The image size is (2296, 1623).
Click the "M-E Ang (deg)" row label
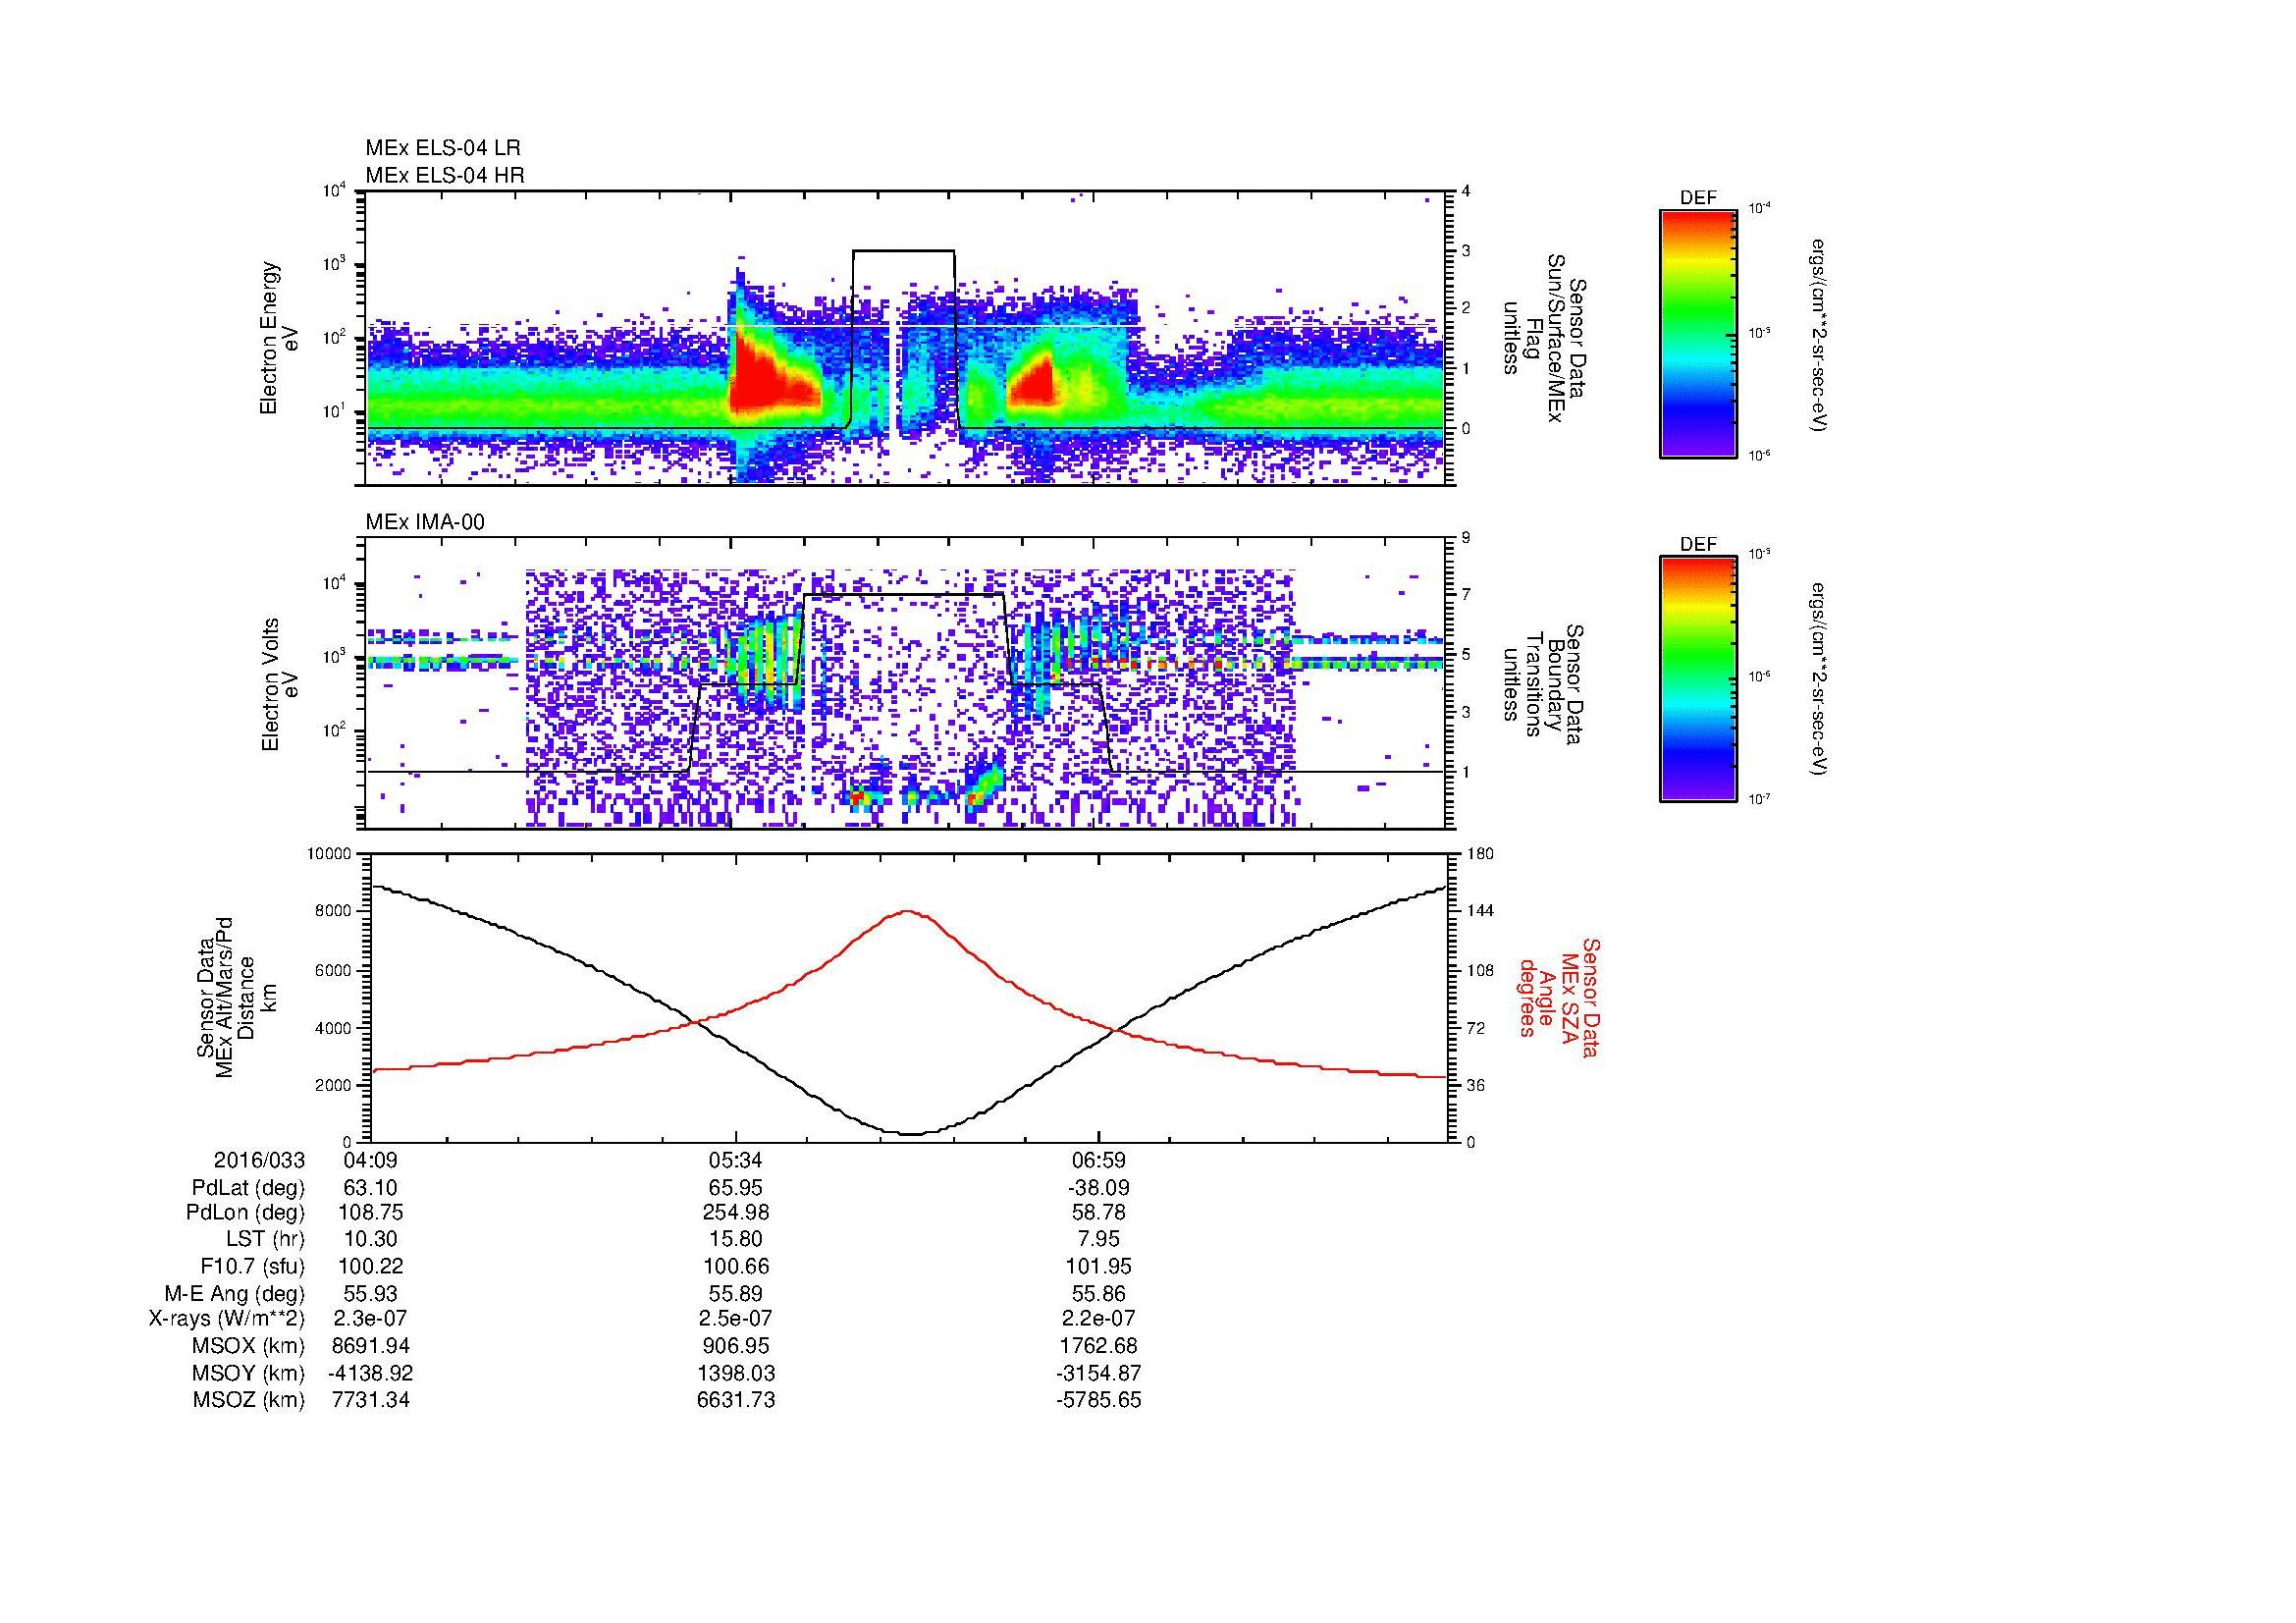click(235, 1293)
